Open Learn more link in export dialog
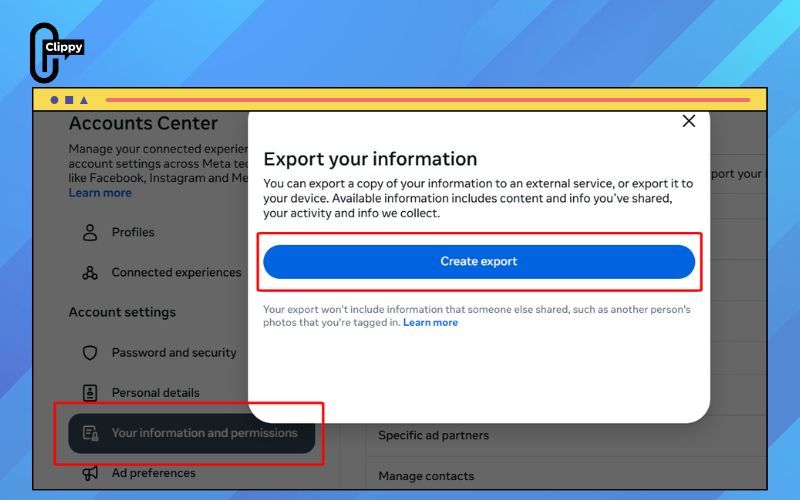The height and width of the screenshot is (500, 800). [x=430, y=322]
